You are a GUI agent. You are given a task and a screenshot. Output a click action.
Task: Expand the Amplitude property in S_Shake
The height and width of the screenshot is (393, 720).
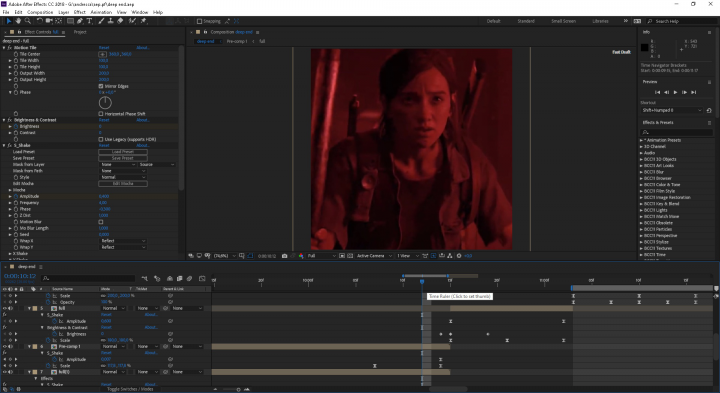click(10, 196)
